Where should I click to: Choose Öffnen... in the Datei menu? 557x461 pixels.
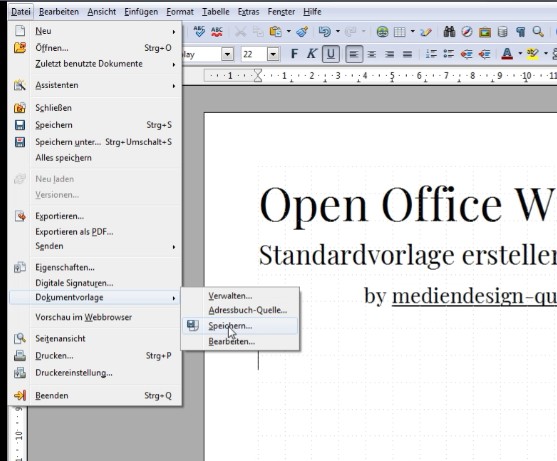(x=96, y=48)
